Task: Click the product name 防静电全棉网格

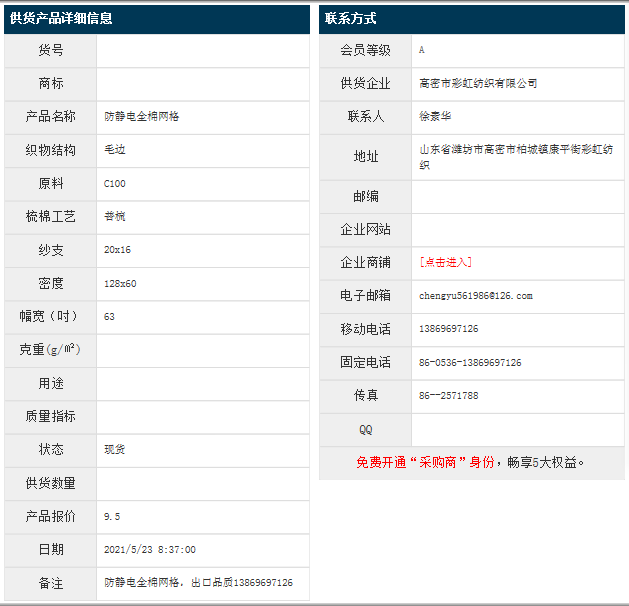Action: tap(141, 116)
